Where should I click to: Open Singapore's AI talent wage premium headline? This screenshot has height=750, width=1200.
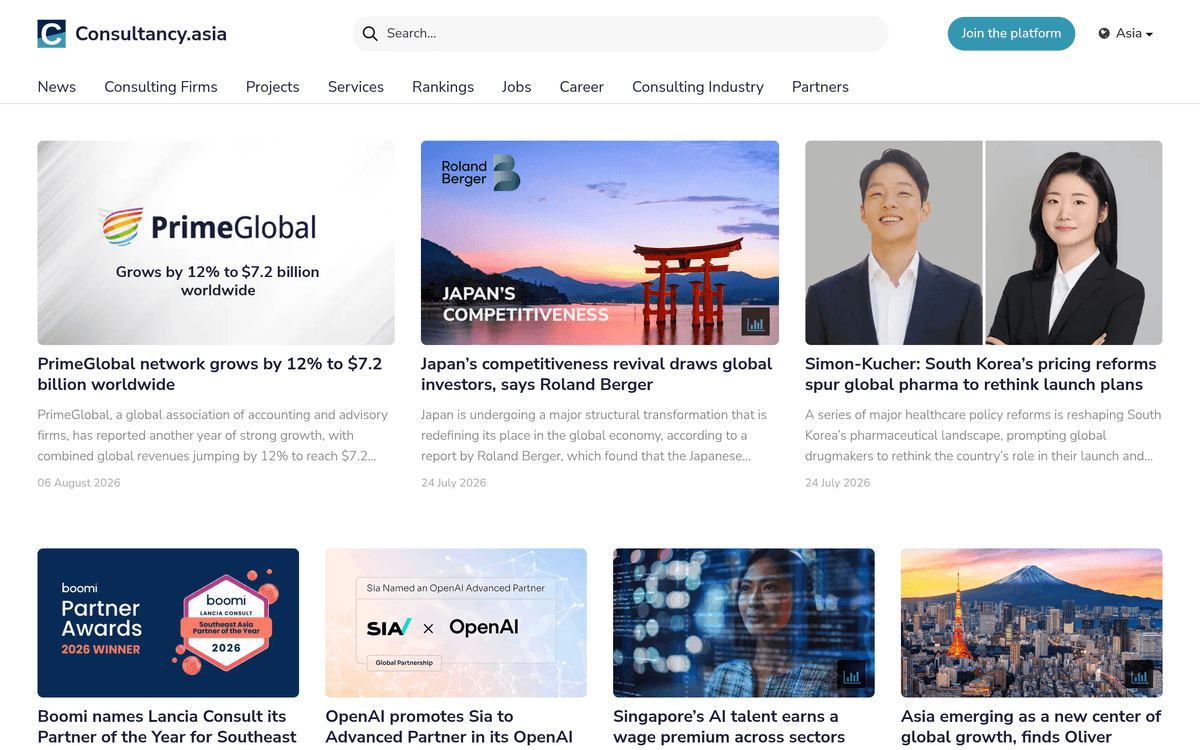click(729, 727)
